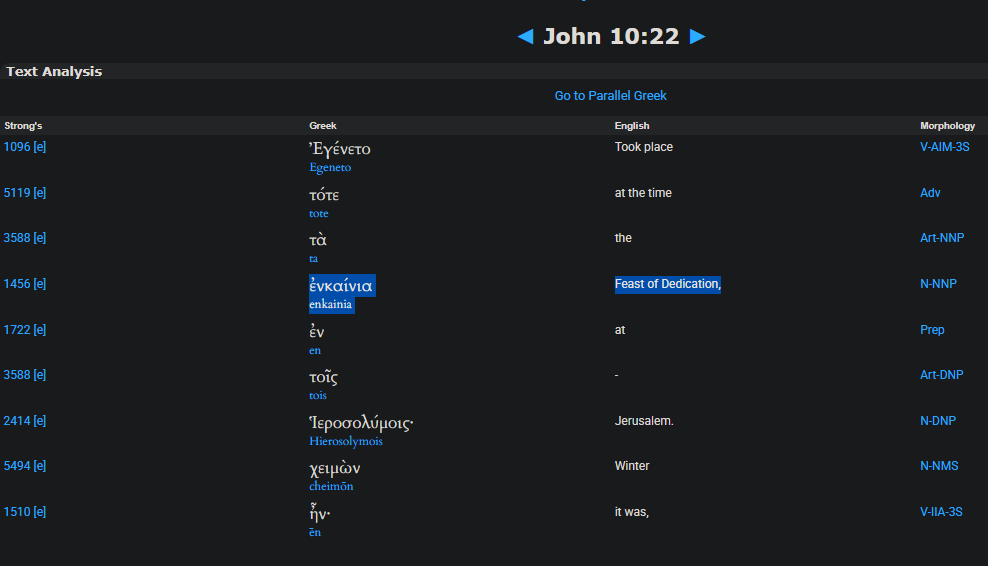988x566 pixels.
Task: Open the Go to Parallel Greek link
Action: click(x=610, y=96)
